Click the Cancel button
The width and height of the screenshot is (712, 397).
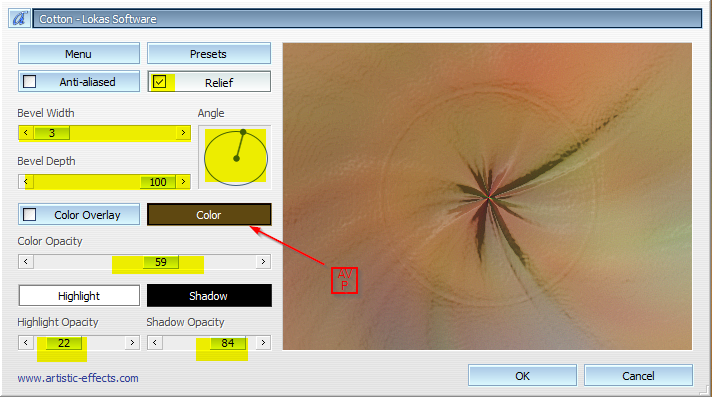tap(638, 376)
